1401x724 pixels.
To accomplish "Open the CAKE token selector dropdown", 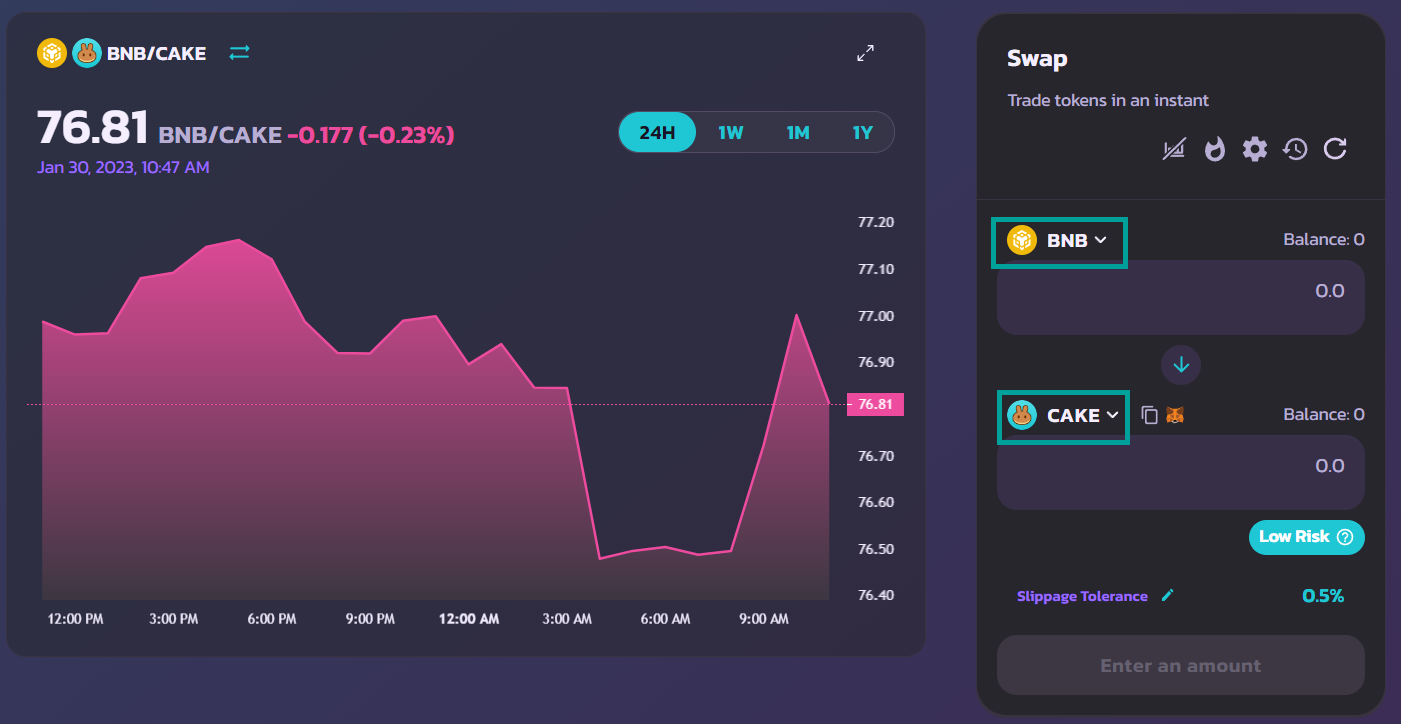I will pos(1064,416).
